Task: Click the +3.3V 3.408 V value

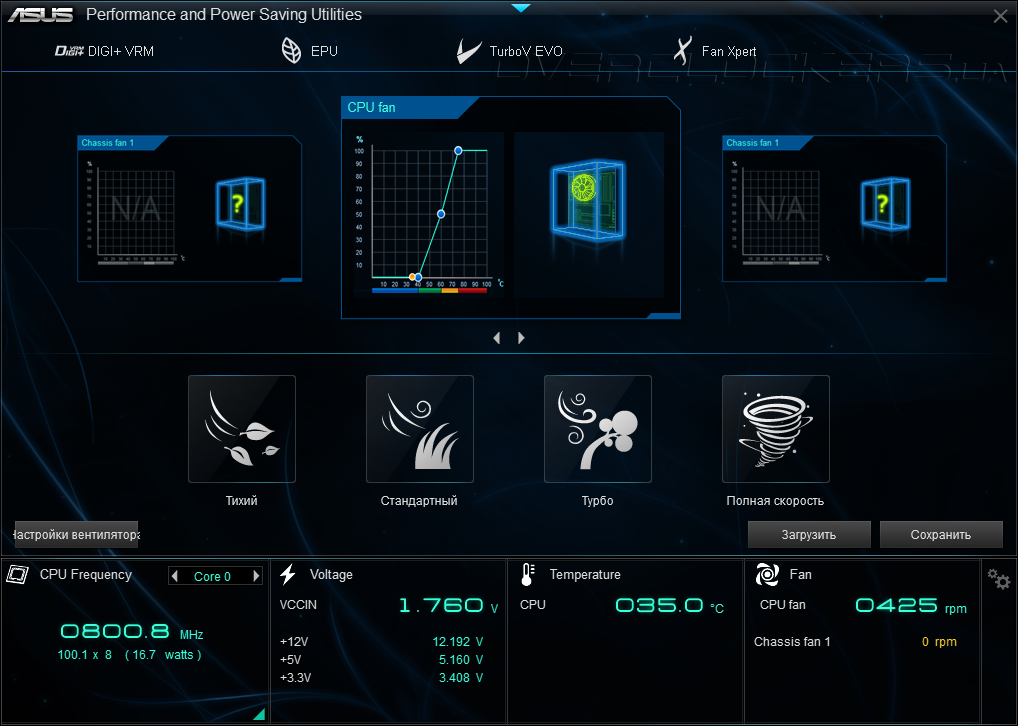Action: pos(461,678)
